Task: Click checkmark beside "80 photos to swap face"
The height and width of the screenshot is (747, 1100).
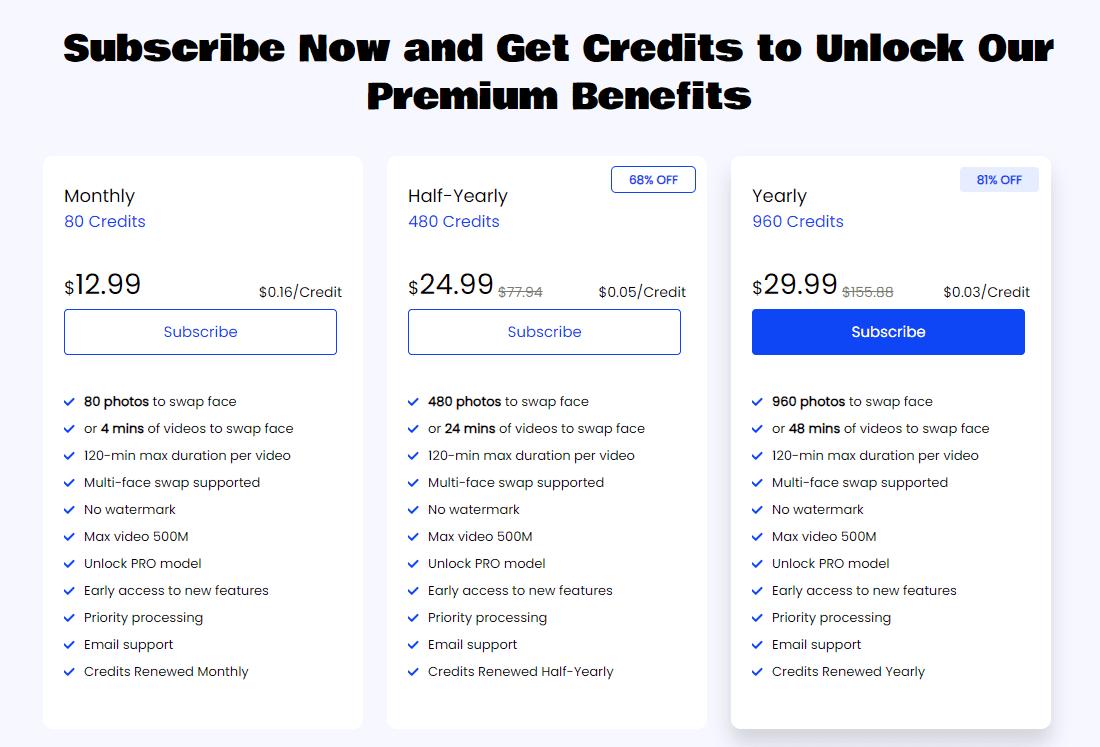Action: (x=70, y=402)
